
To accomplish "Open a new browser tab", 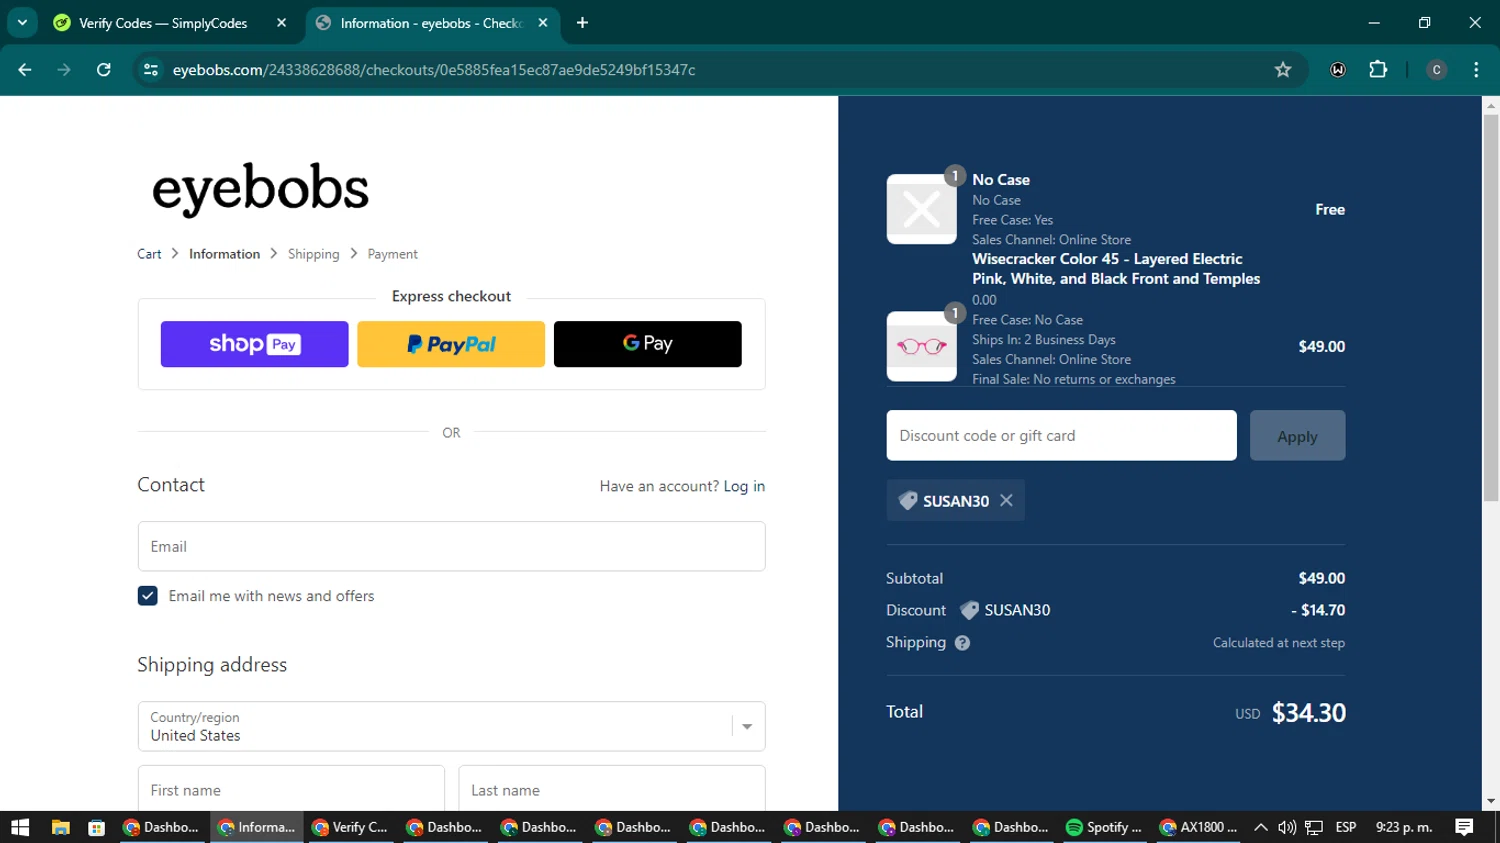I will (582, 23).
